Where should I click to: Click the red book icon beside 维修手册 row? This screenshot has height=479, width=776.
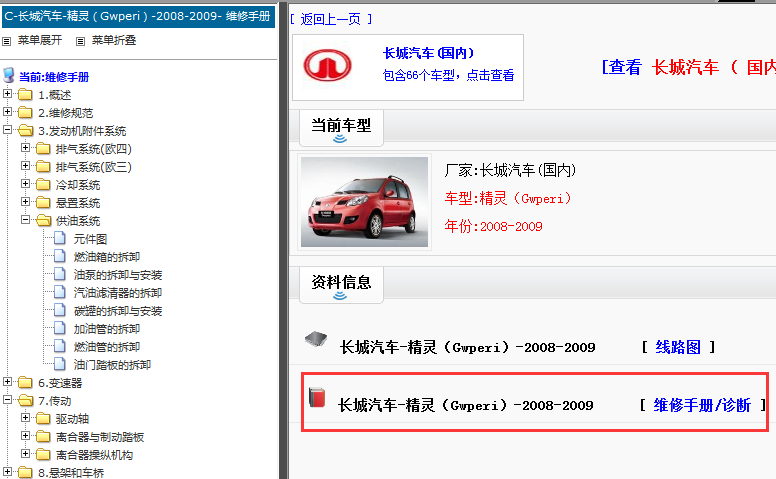coord(317,397)
